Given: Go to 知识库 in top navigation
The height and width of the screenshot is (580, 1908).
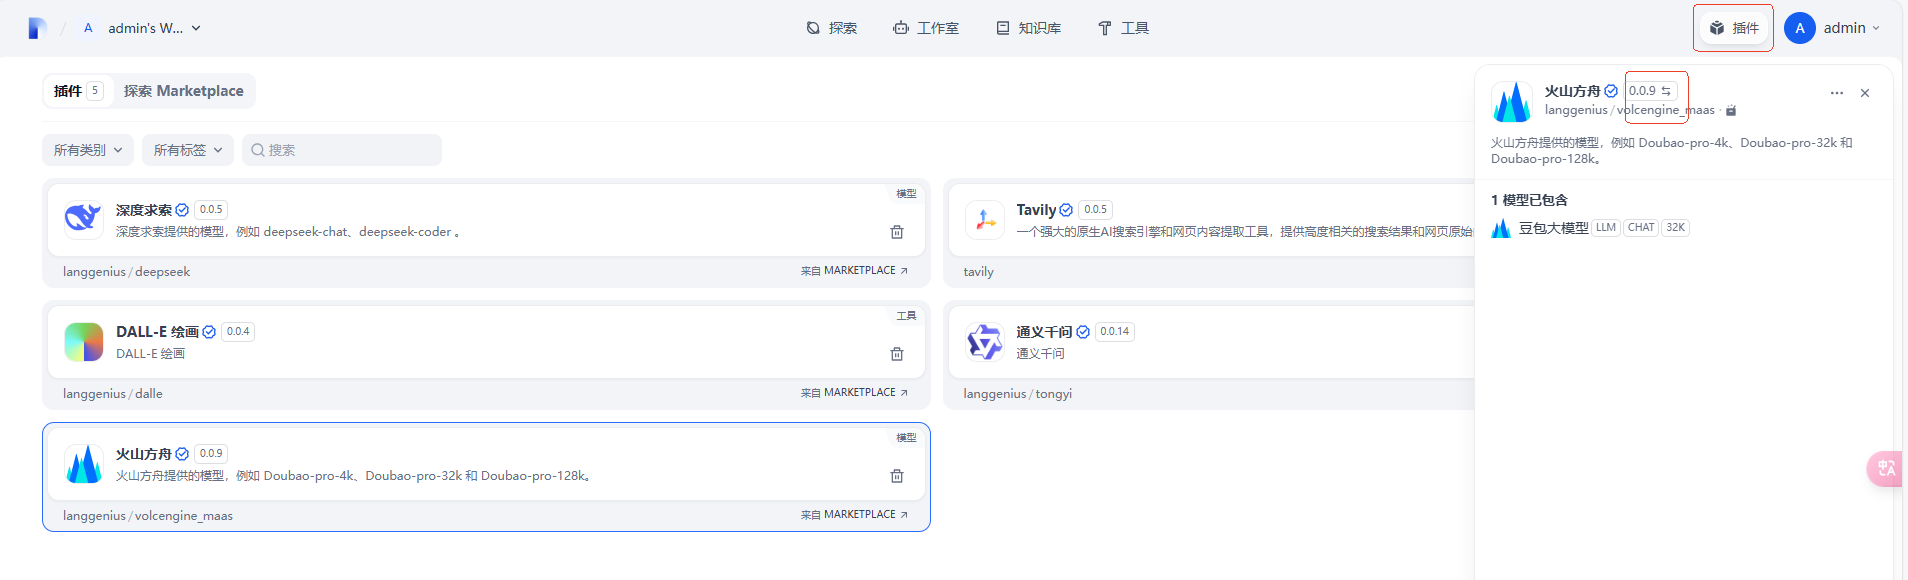Looking at the screenshot, I should point(1029,28).
